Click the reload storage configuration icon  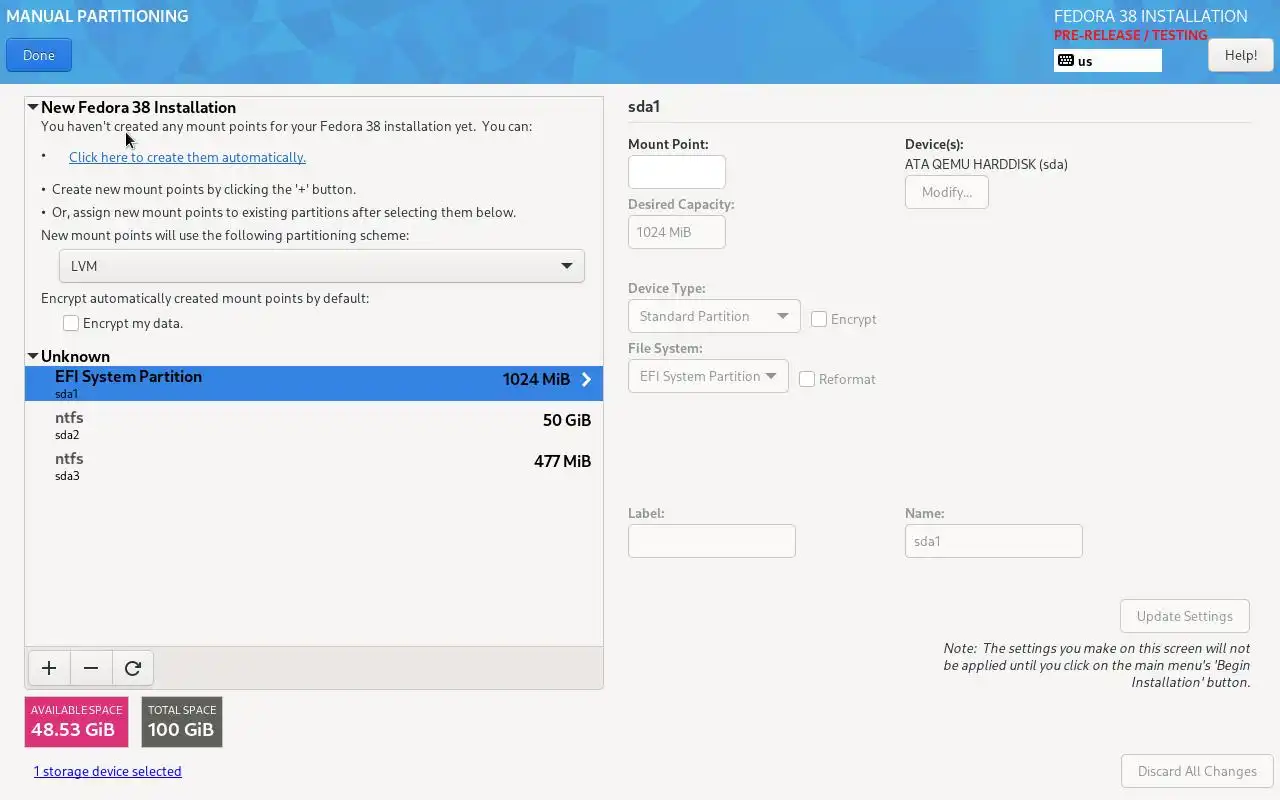tap(133, 668)
